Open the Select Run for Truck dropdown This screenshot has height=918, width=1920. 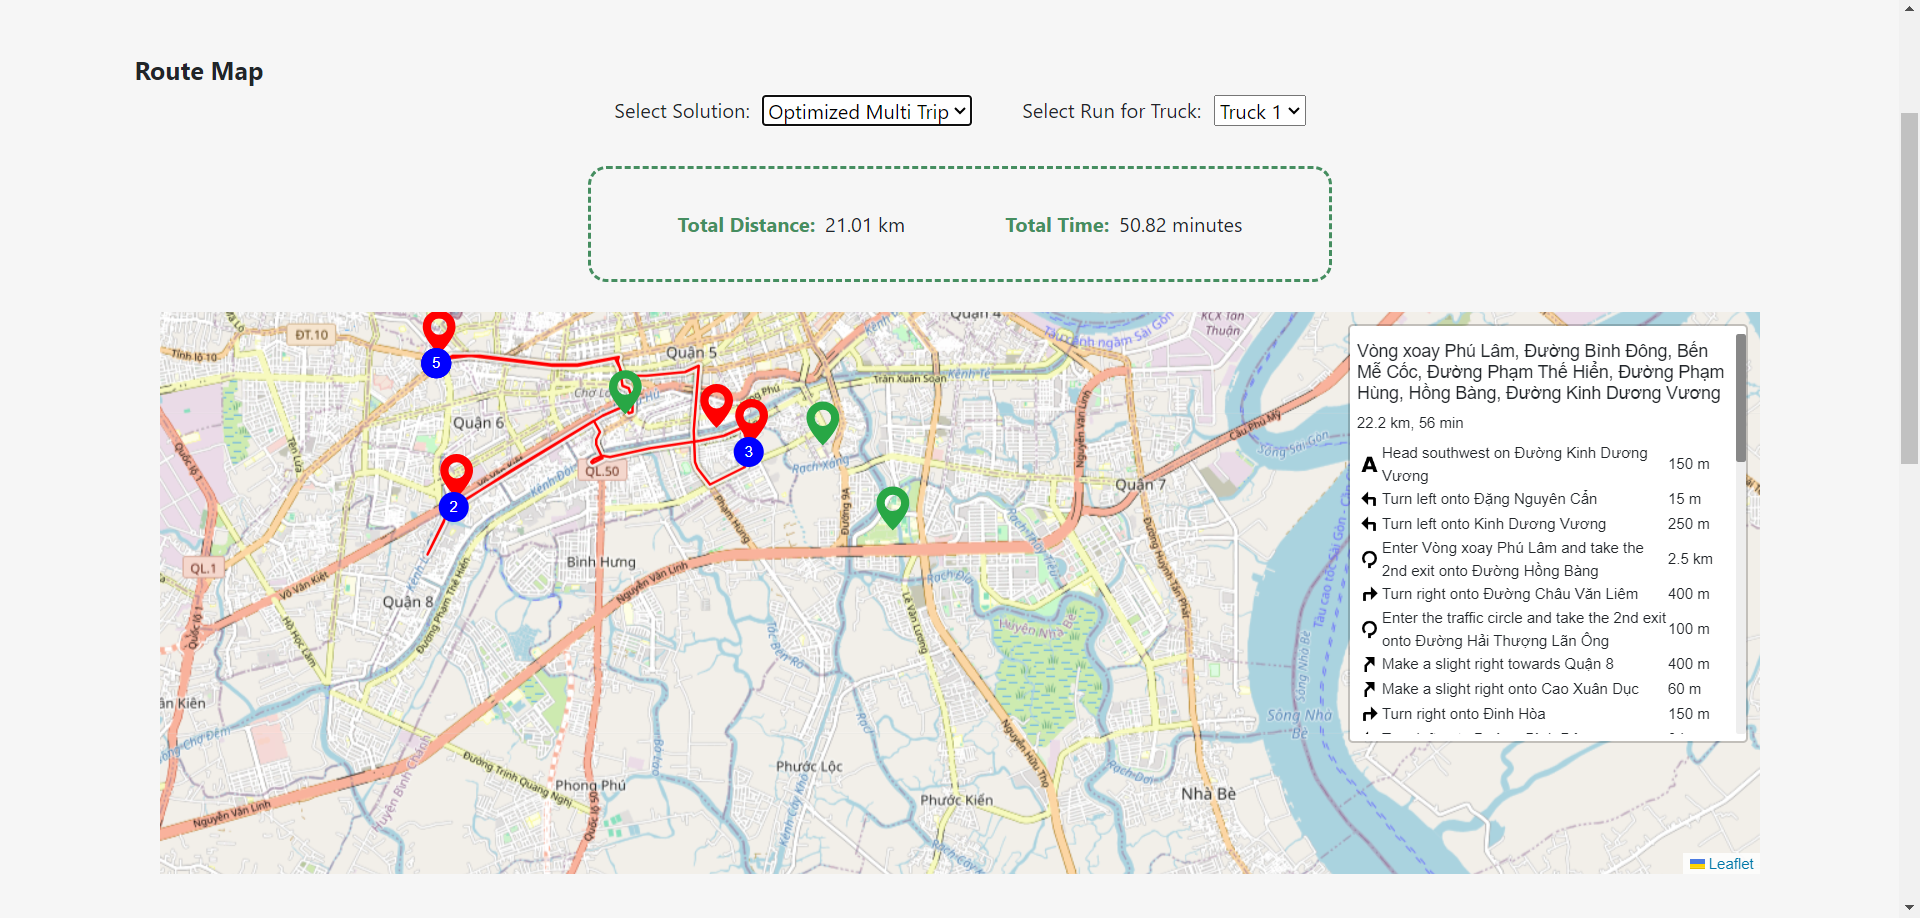pos(1259,111)
